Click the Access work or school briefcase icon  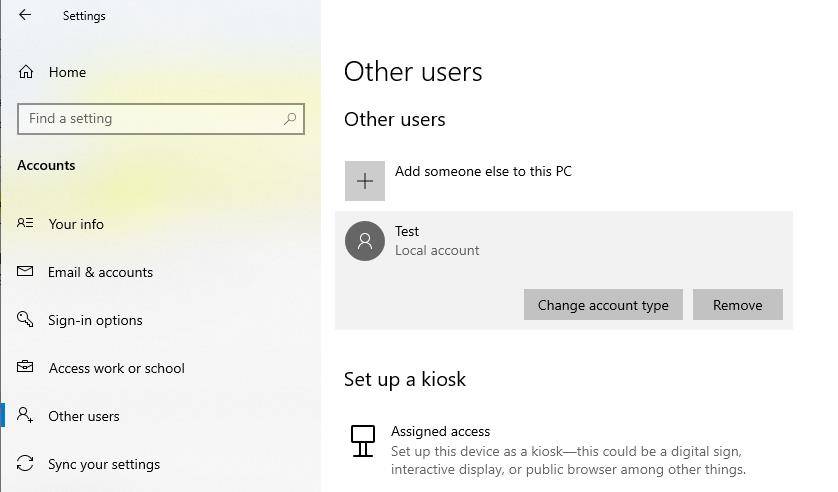tap(26, 368)
